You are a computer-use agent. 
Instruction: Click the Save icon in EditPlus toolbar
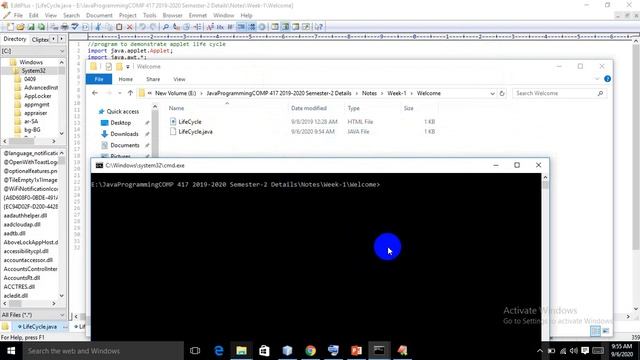coord(31,27)
